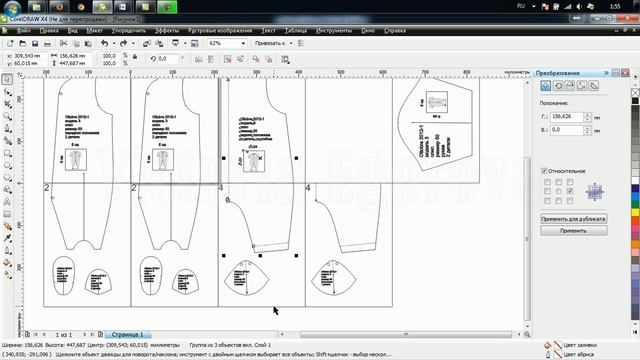640x360 pixels.
Task: Click the Export icon
Action: tap(160, 43)
